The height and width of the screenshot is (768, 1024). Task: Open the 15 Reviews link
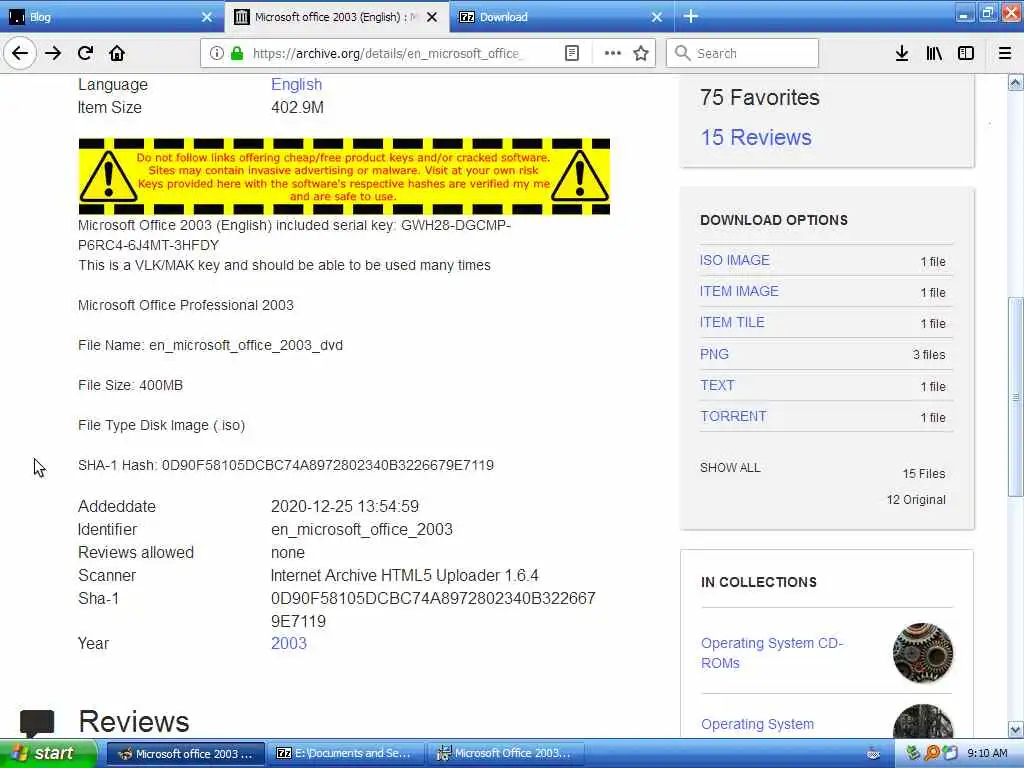pyautogui.click(x=756, y=137)
